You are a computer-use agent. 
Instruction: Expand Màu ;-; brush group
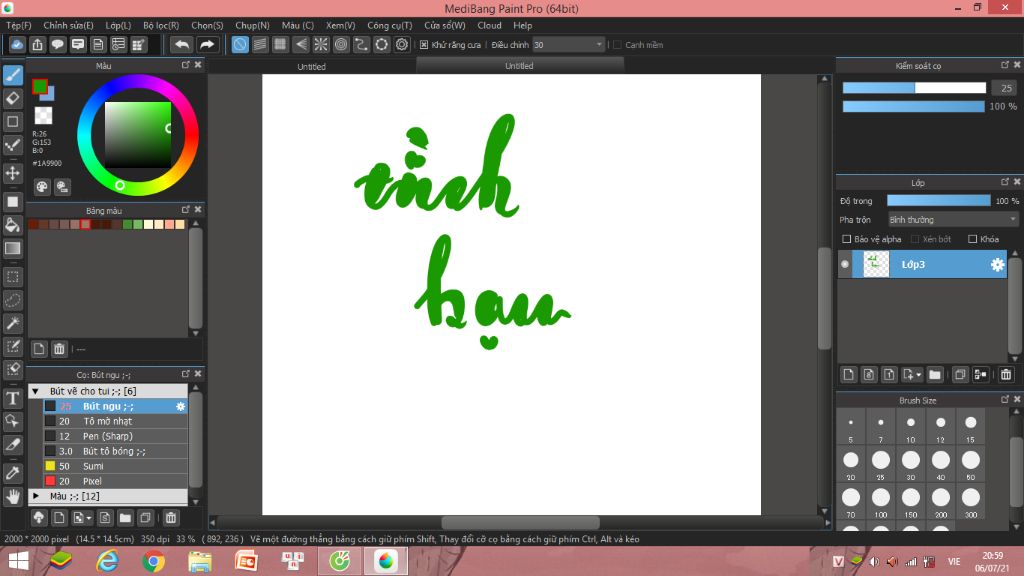pos(36,496)
